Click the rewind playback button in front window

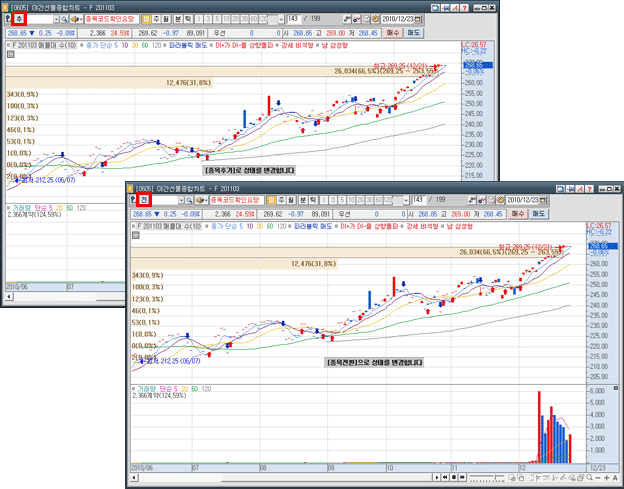coord(445,477)
